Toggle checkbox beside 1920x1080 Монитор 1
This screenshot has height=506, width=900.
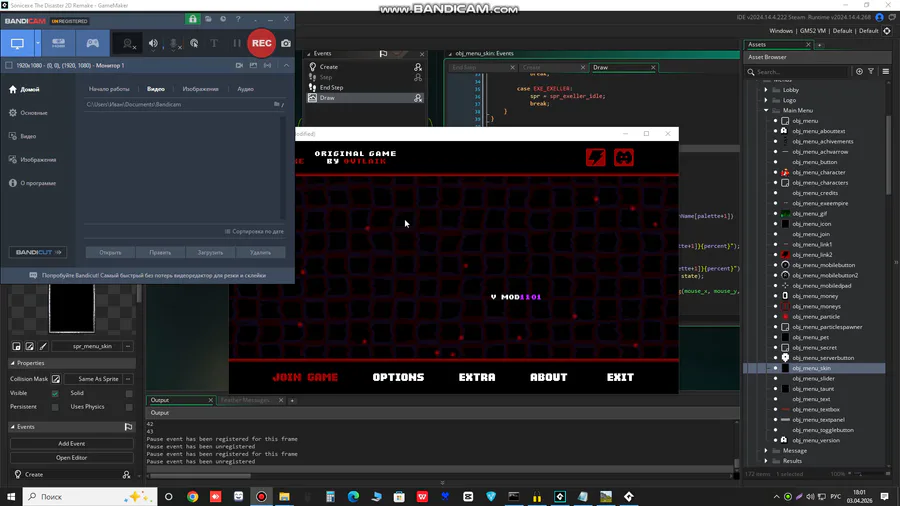[x=9, y=65]
